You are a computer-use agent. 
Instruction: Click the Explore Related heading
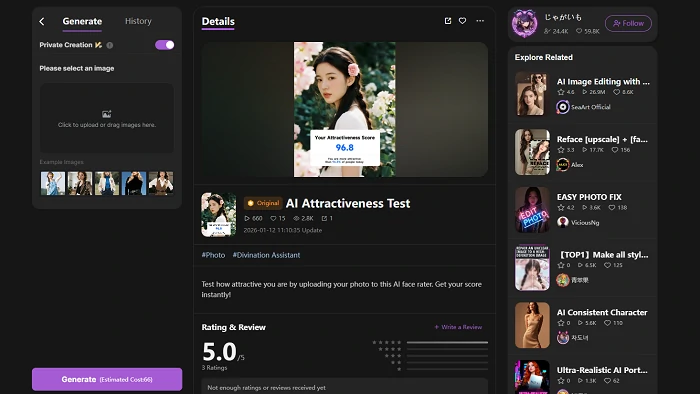click(544, 57)
